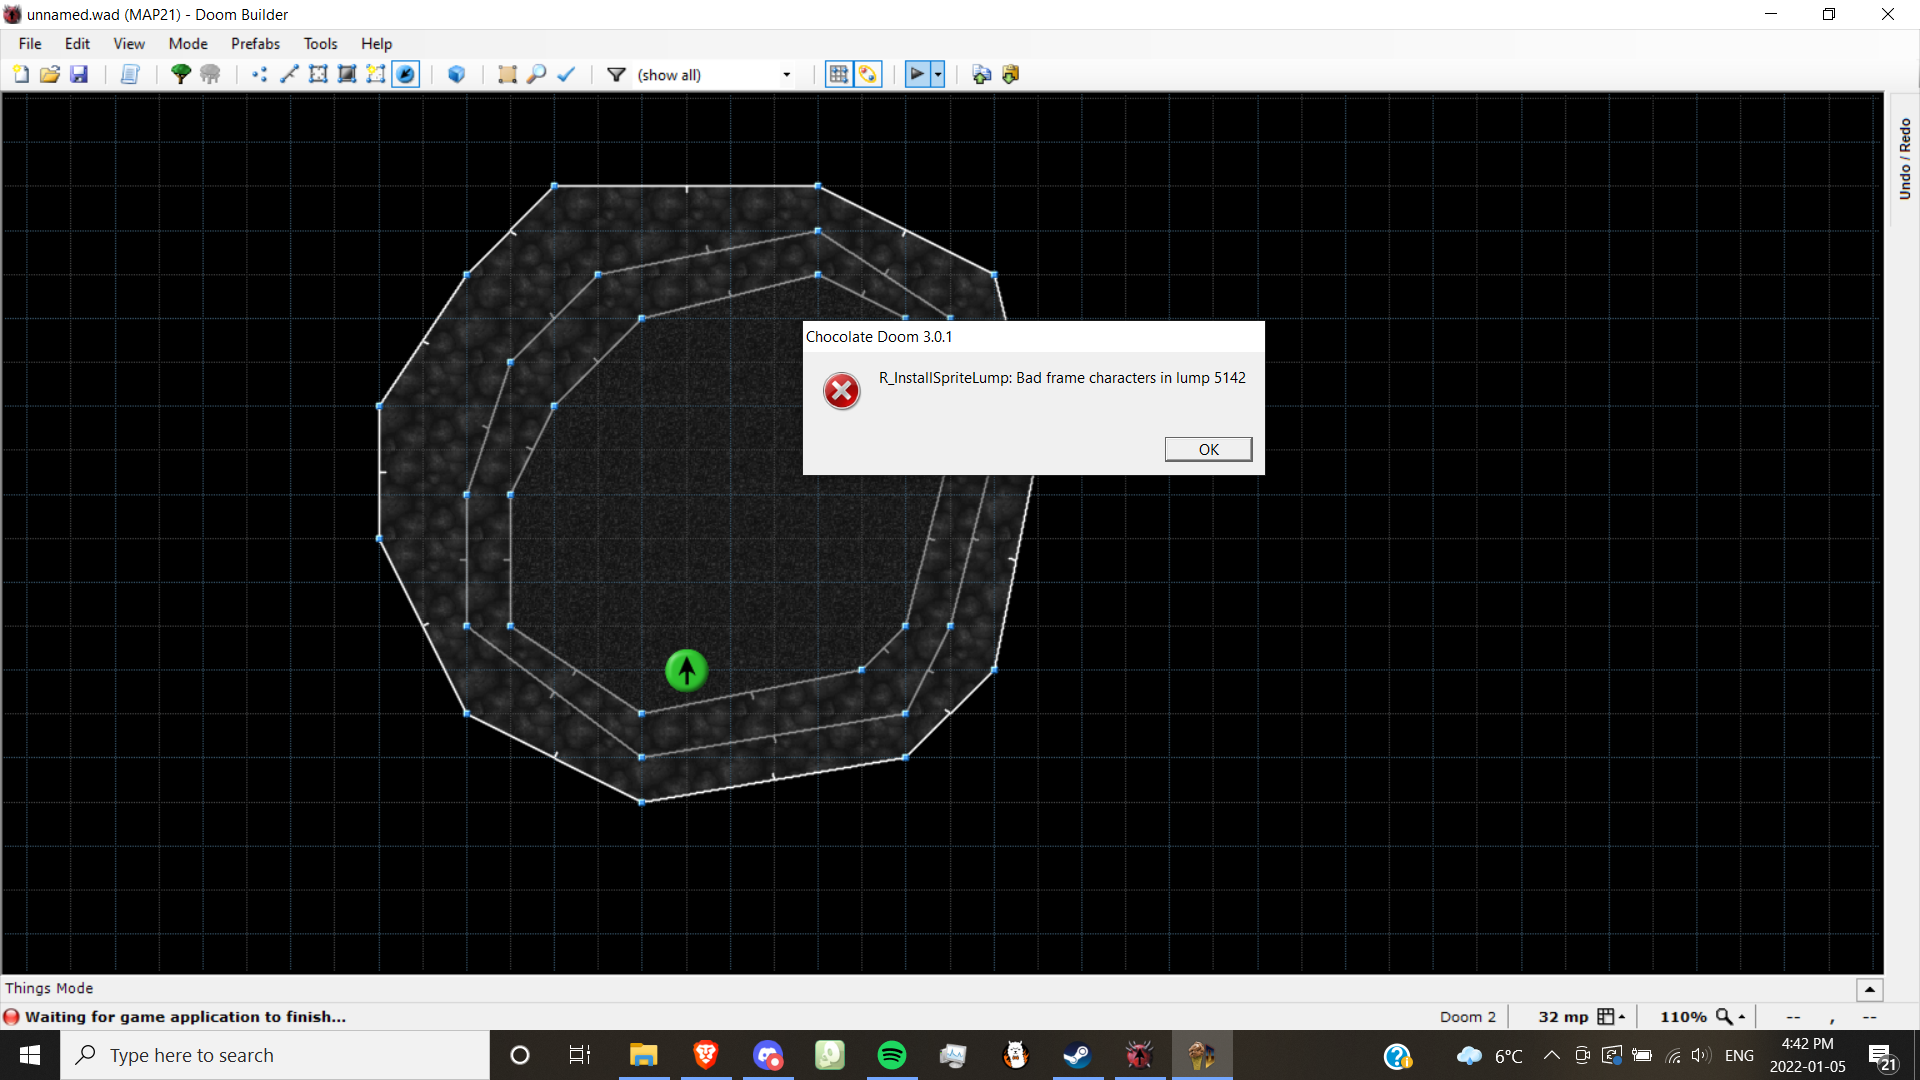This screenshot has height=1080, width=1920.
Task: Open Steam from taskbar
Action: [1077, 1055]
